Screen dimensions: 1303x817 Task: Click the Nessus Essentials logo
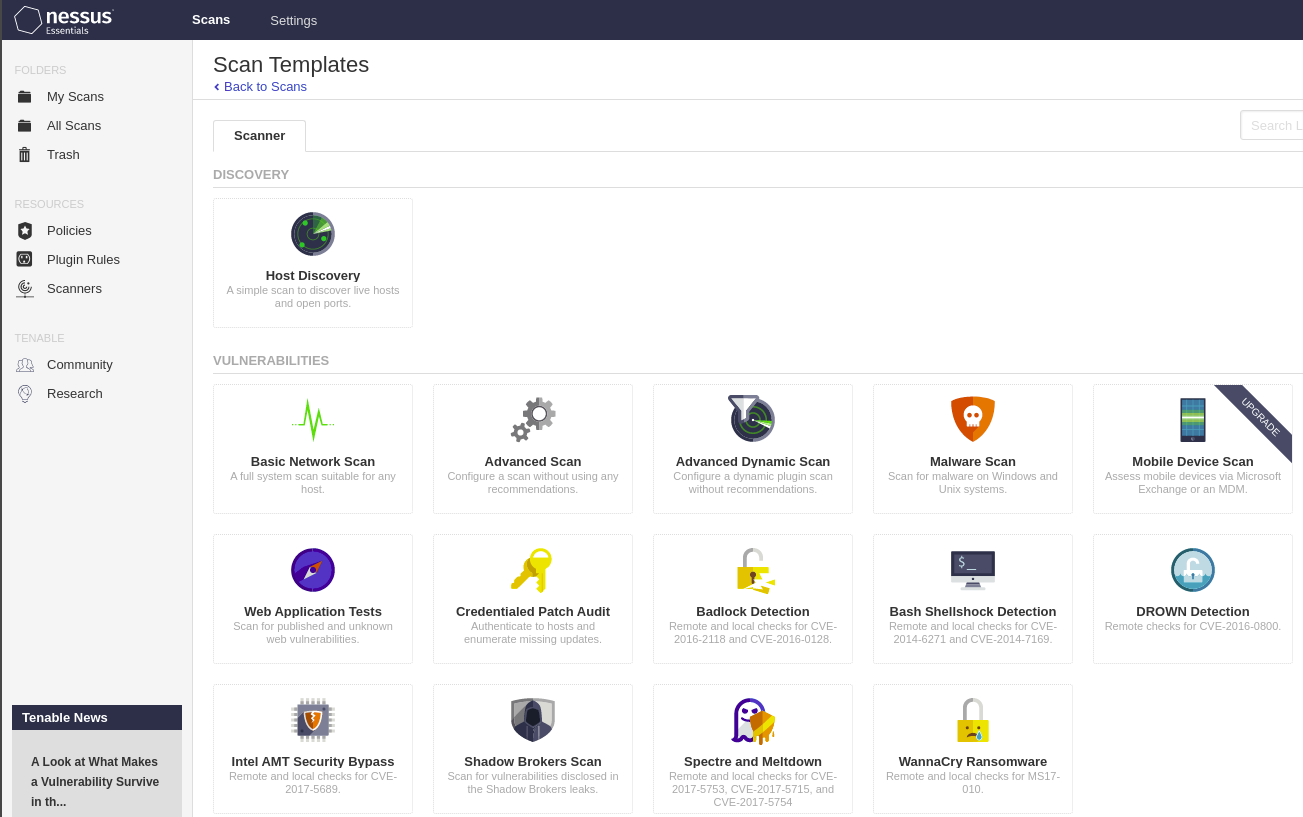point(65,20)
